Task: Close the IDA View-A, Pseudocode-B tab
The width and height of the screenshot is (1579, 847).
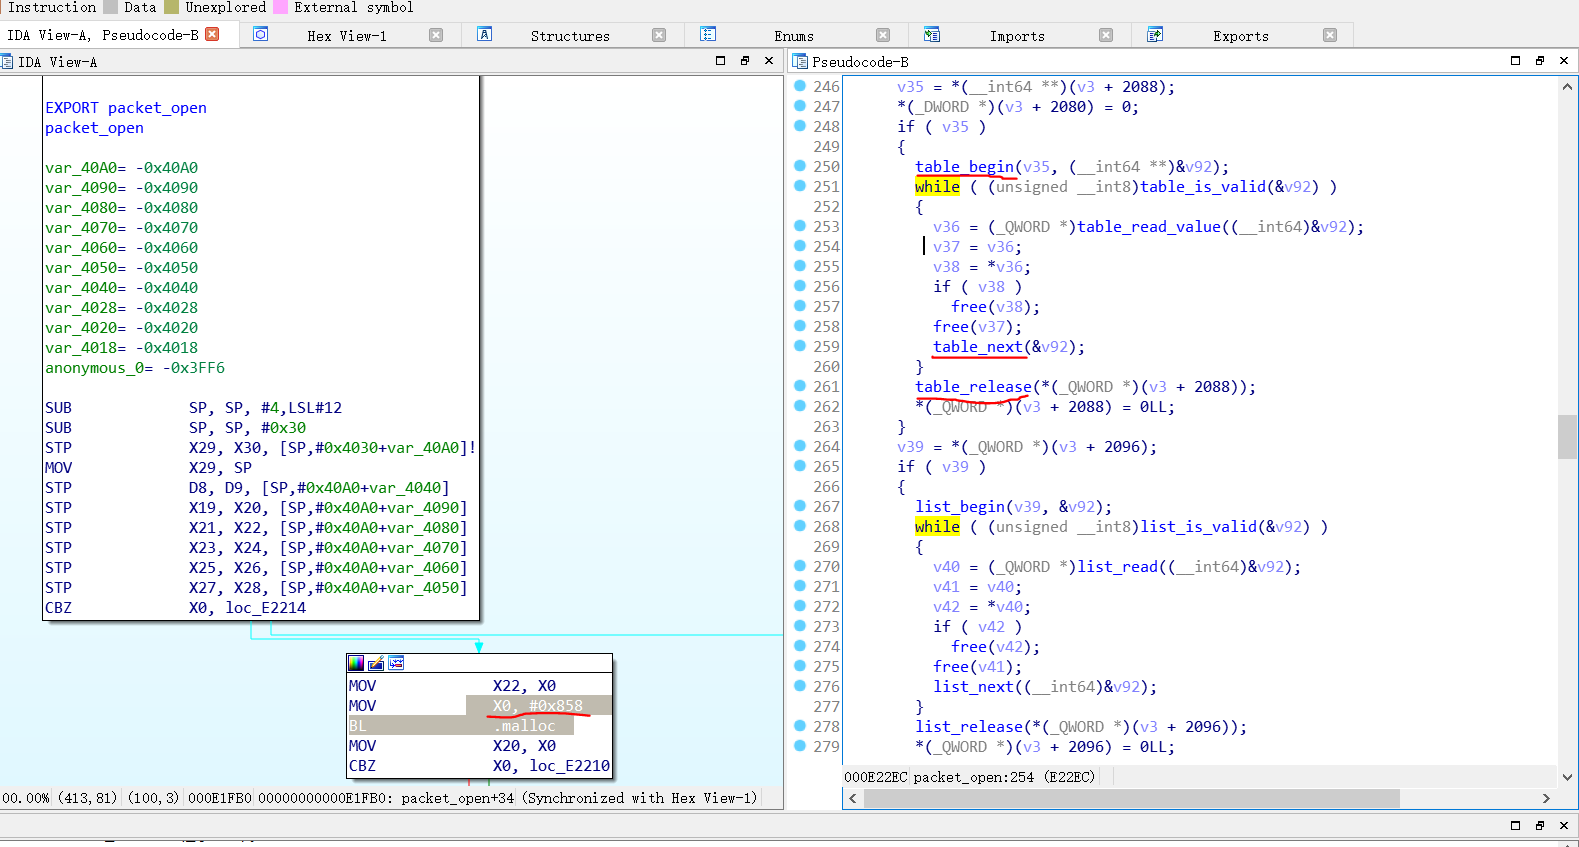Action: coord(212,34)
